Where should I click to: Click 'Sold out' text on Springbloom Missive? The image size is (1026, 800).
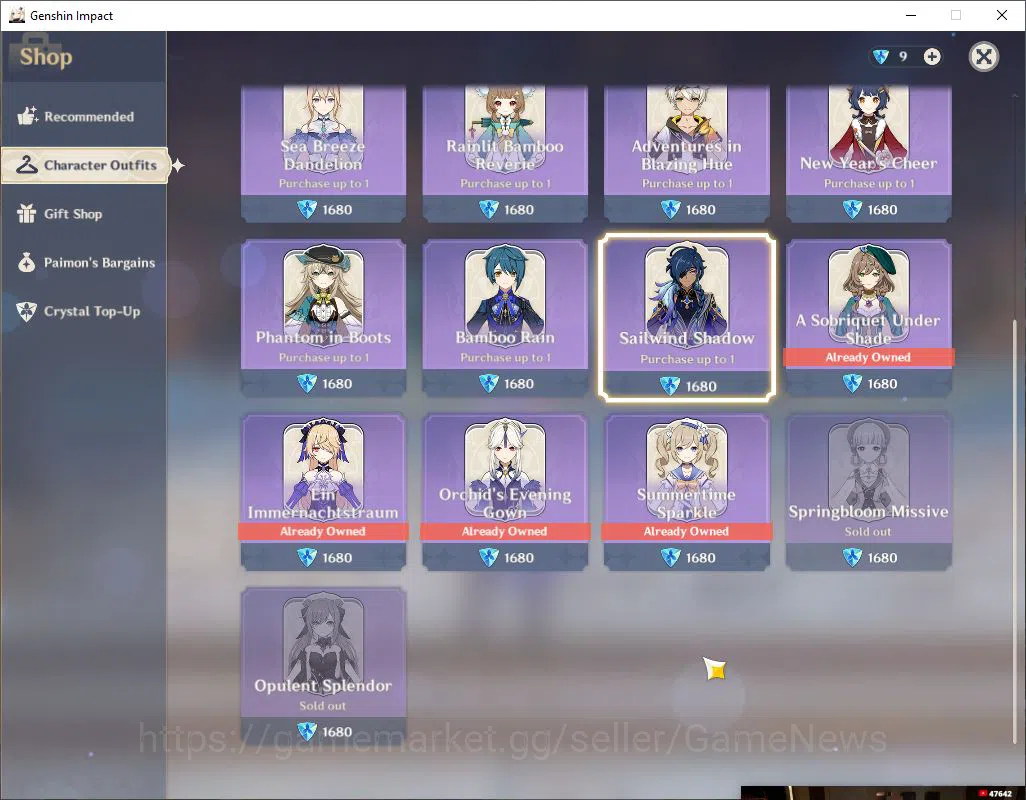click(868, 532)
